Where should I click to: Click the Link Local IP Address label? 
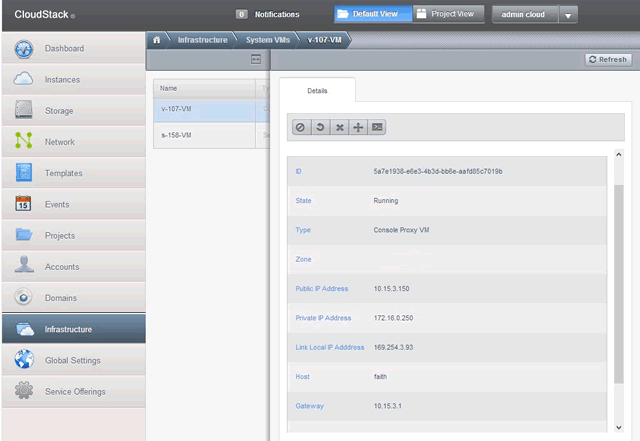[x=330, y=347]
